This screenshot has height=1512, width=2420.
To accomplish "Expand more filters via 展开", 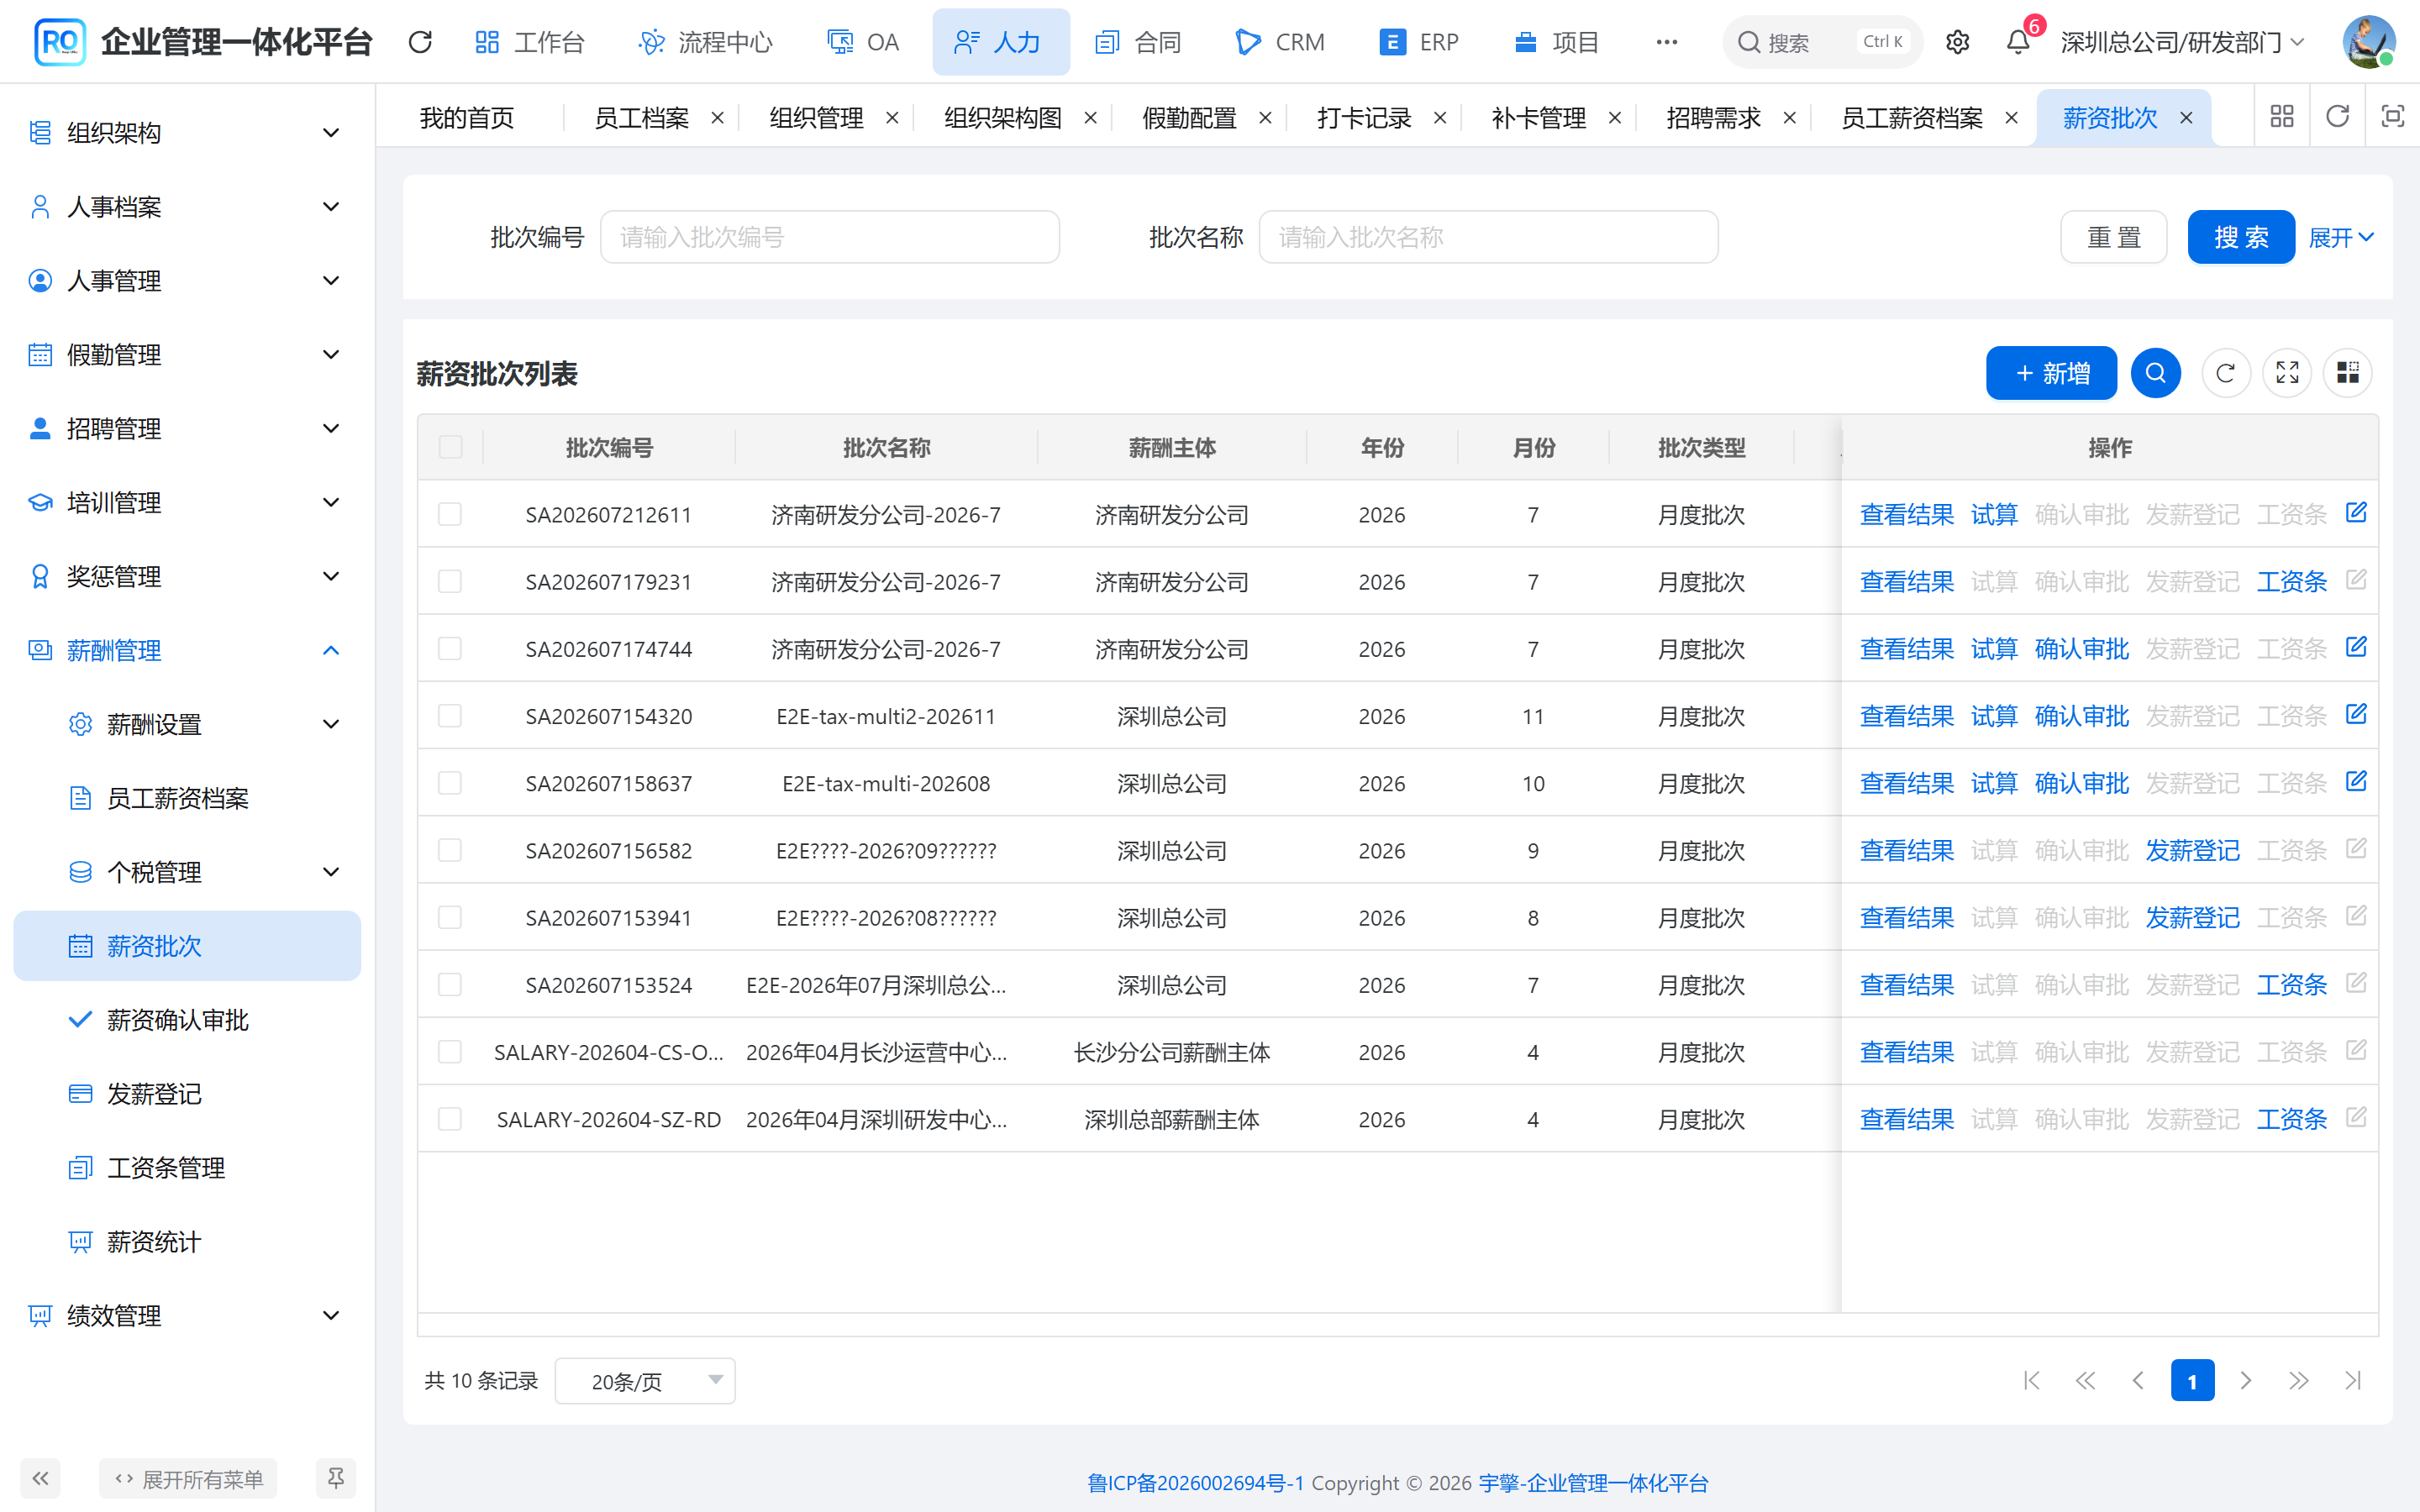I will 2340,237.
